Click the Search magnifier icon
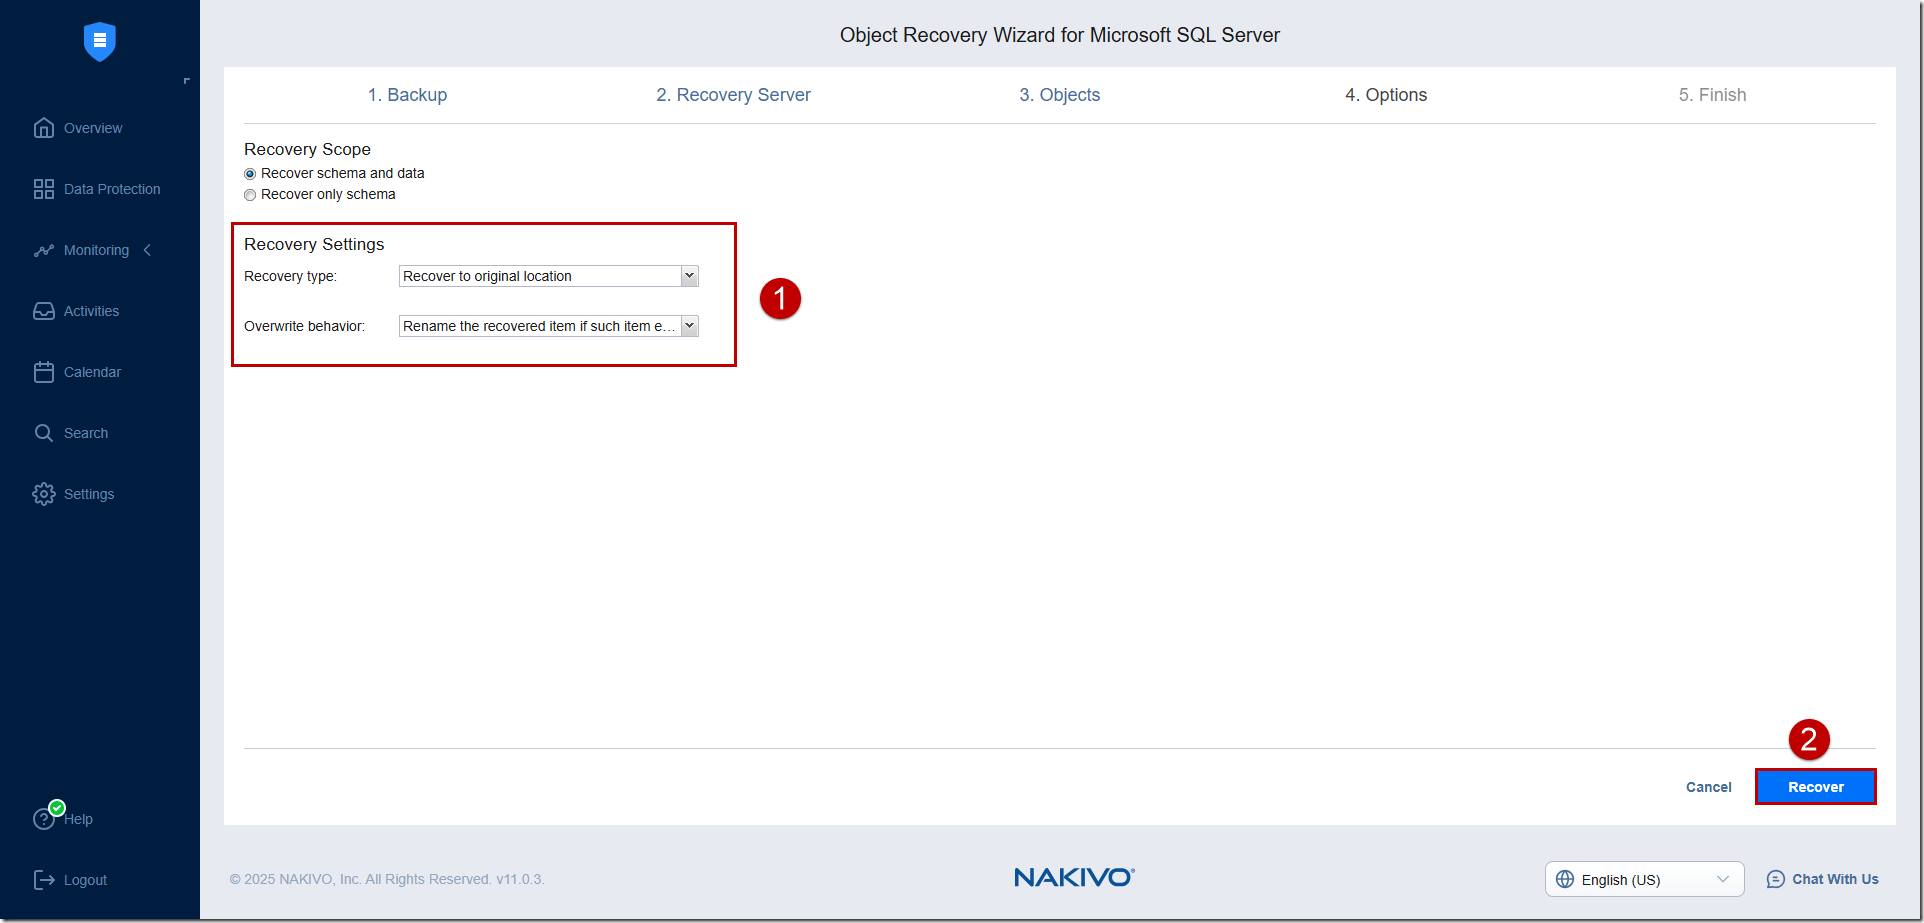Image resolution: width=1924 pixels, height=923 pixels. 44,433
